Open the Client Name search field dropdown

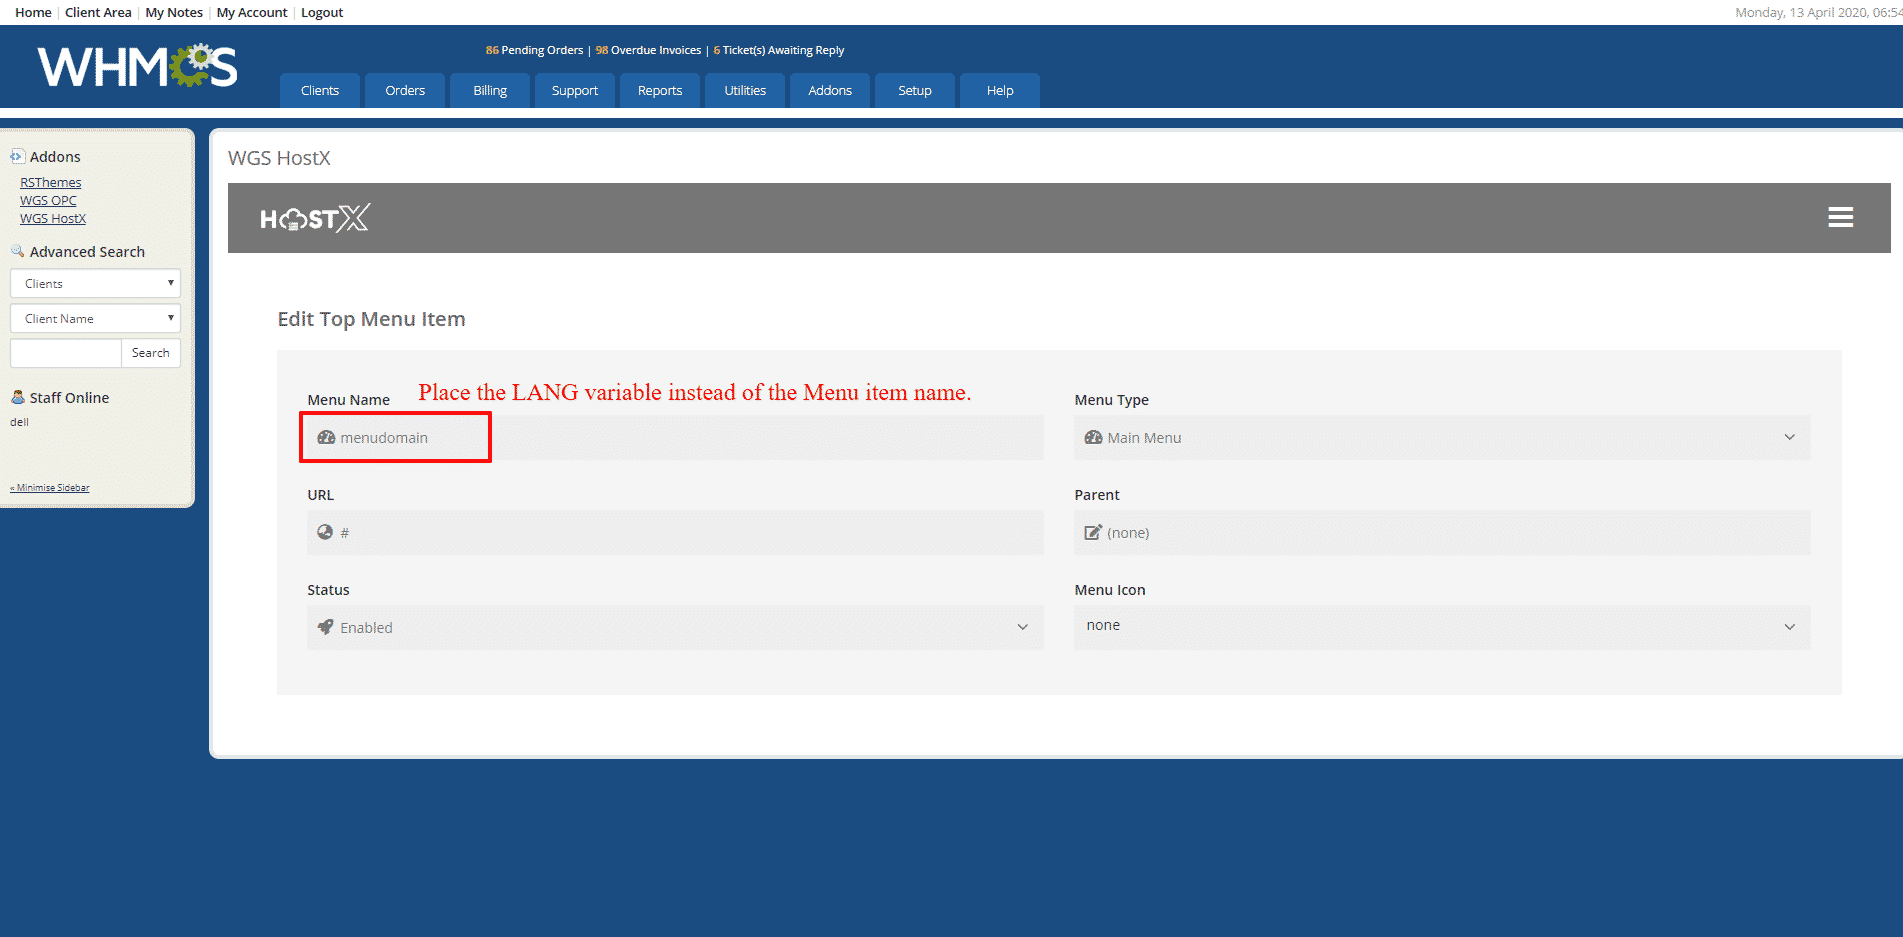click(95, 319)
